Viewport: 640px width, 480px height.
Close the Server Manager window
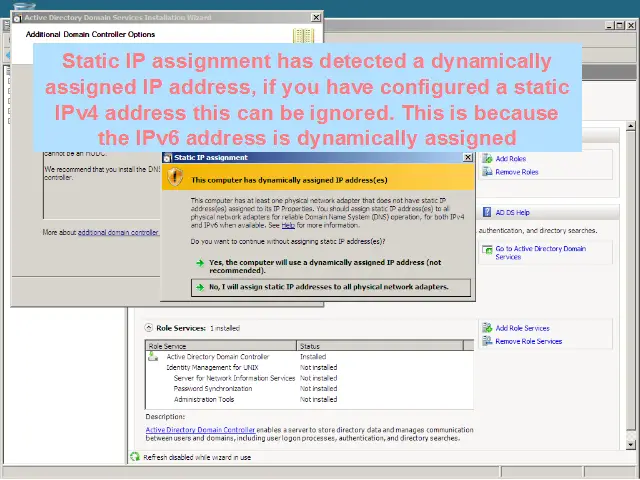click(x=631, y=25)
